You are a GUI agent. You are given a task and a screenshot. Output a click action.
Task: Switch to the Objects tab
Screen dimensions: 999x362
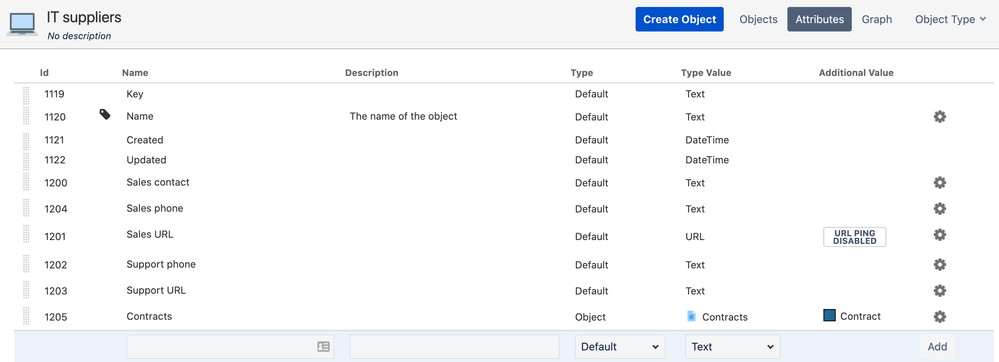point(758,19)
